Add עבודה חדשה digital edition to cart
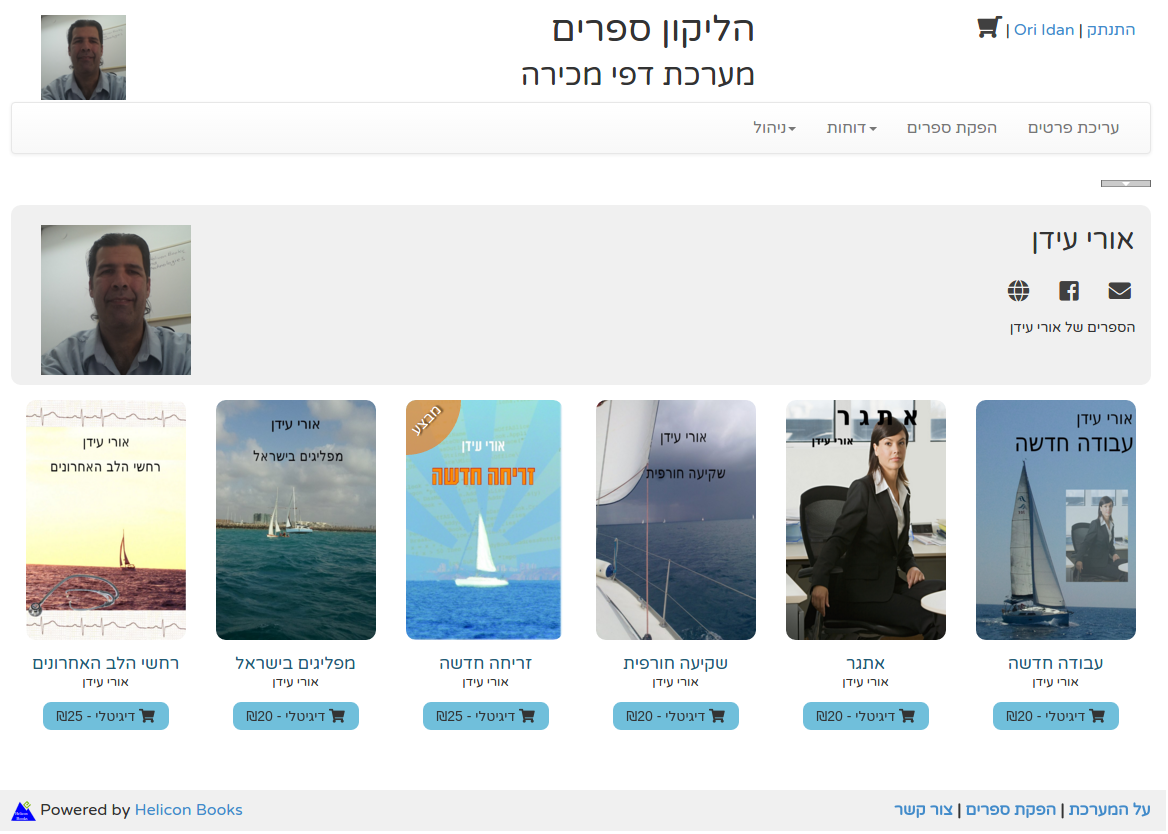The image size is (1168, 834). 1056,716
